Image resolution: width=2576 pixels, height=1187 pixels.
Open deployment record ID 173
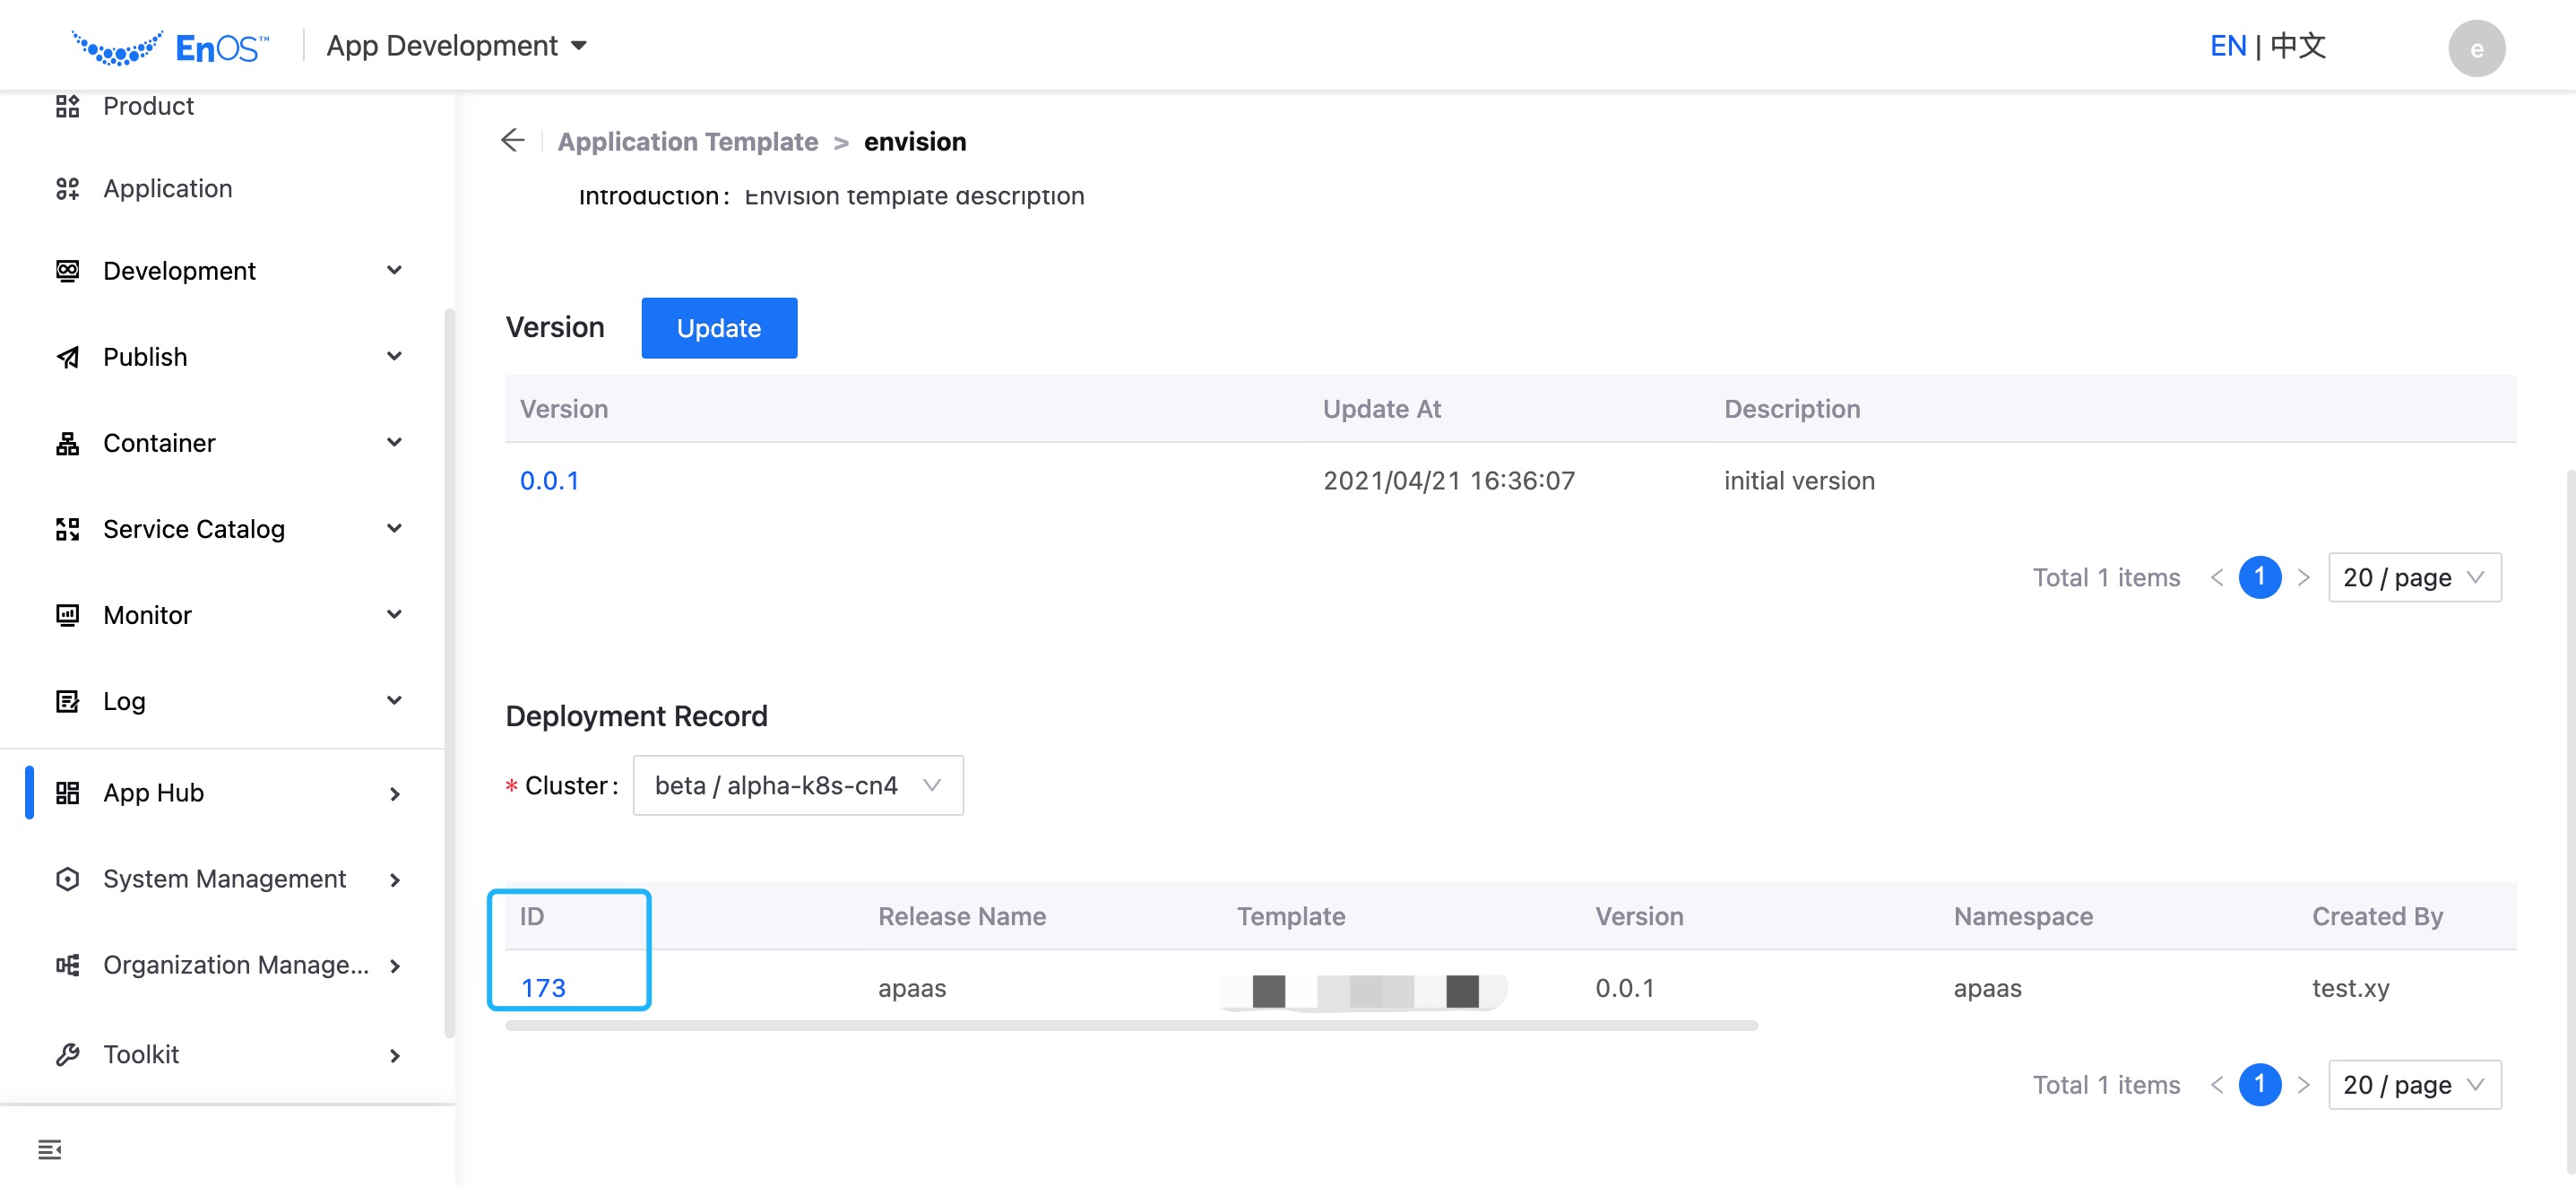pyautogui.click(x=543, y=988)
